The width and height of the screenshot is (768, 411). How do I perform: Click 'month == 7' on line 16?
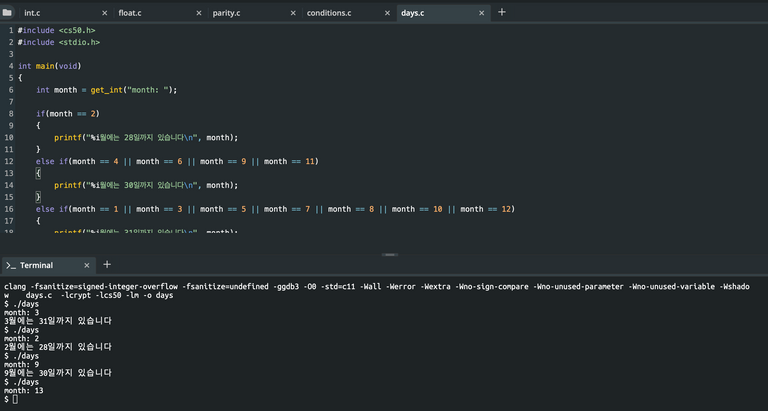pos(287,209)
